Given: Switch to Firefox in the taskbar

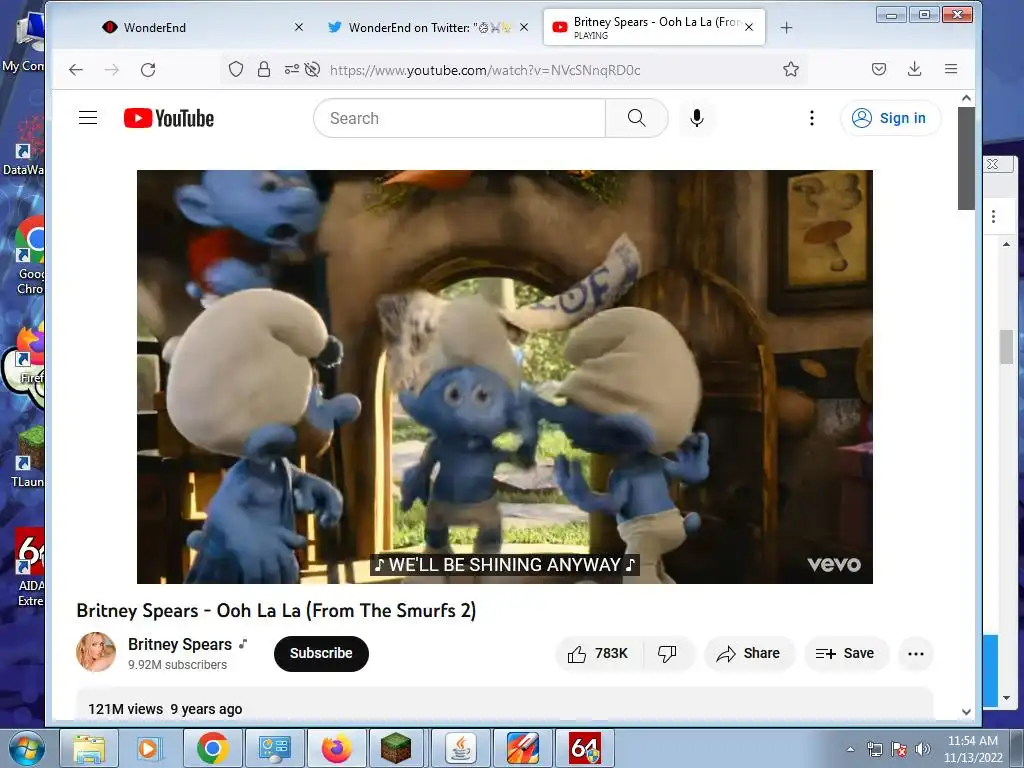Looking at the screenshot, I should tap(336, 748).
